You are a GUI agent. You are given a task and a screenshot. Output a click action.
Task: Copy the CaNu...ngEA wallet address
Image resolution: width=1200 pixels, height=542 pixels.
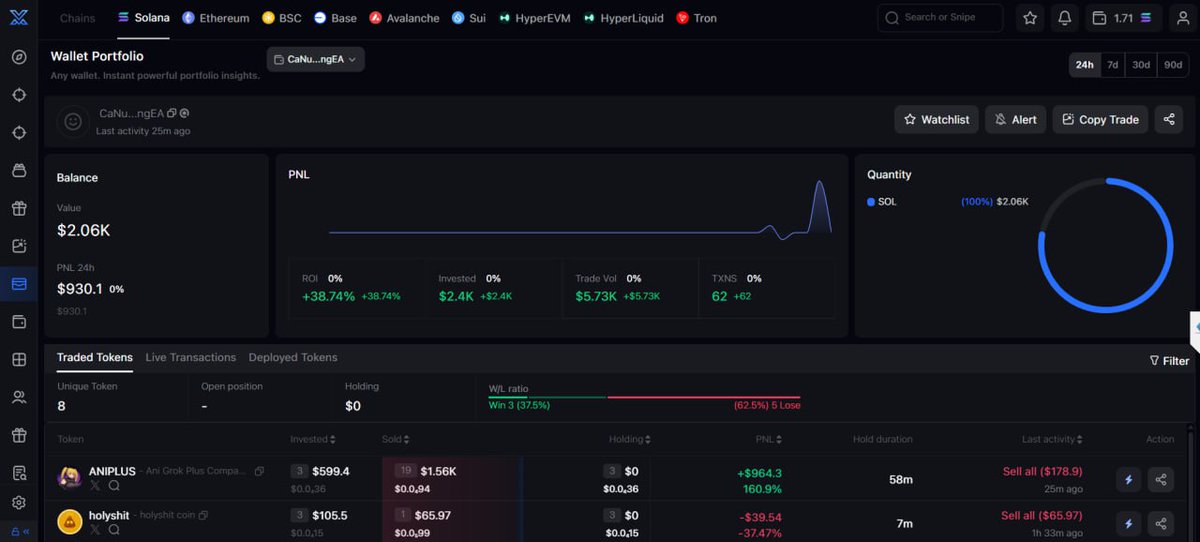click(x=172, y=113)
